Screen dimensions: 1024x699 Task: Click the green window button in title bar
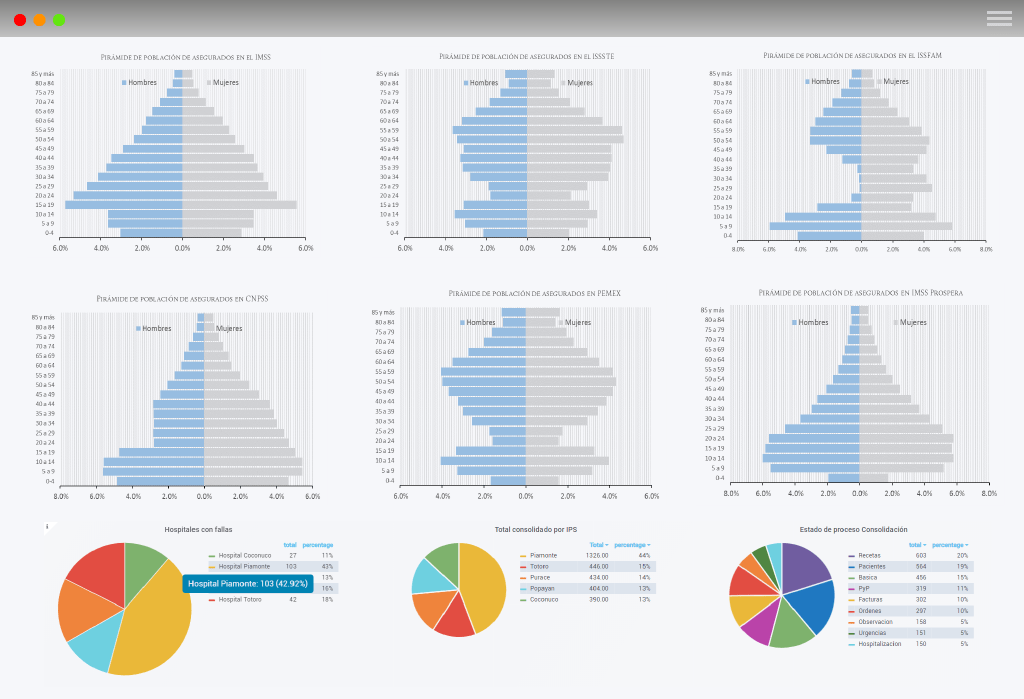tap(59, 19)
